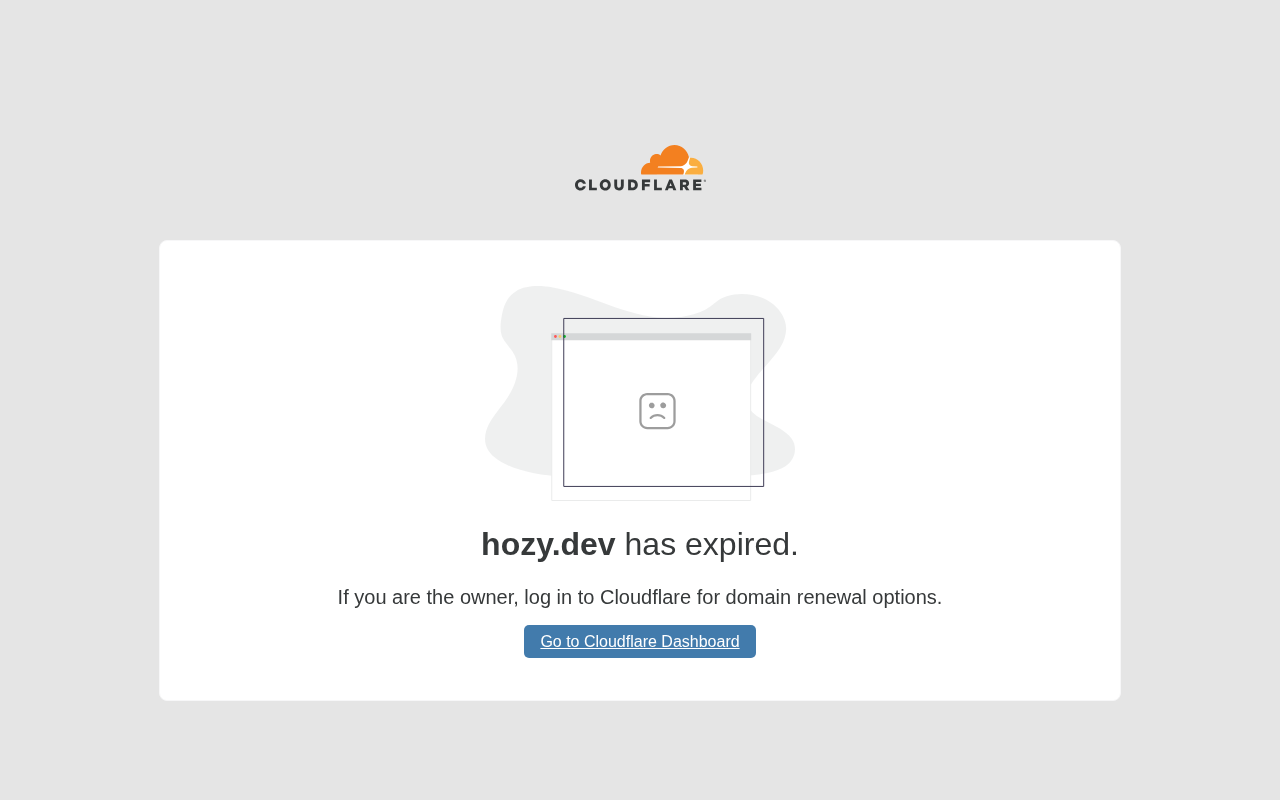Click the gray title bar of illustrated browser

coord(651,337)
